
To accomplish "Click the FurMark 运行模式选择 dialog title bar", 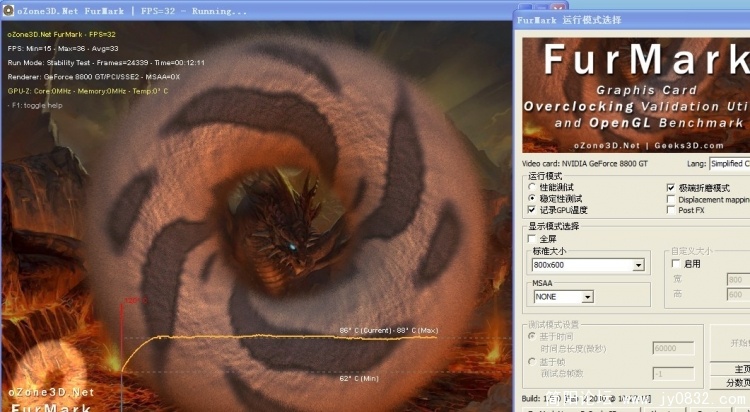I will pos(632,20).
